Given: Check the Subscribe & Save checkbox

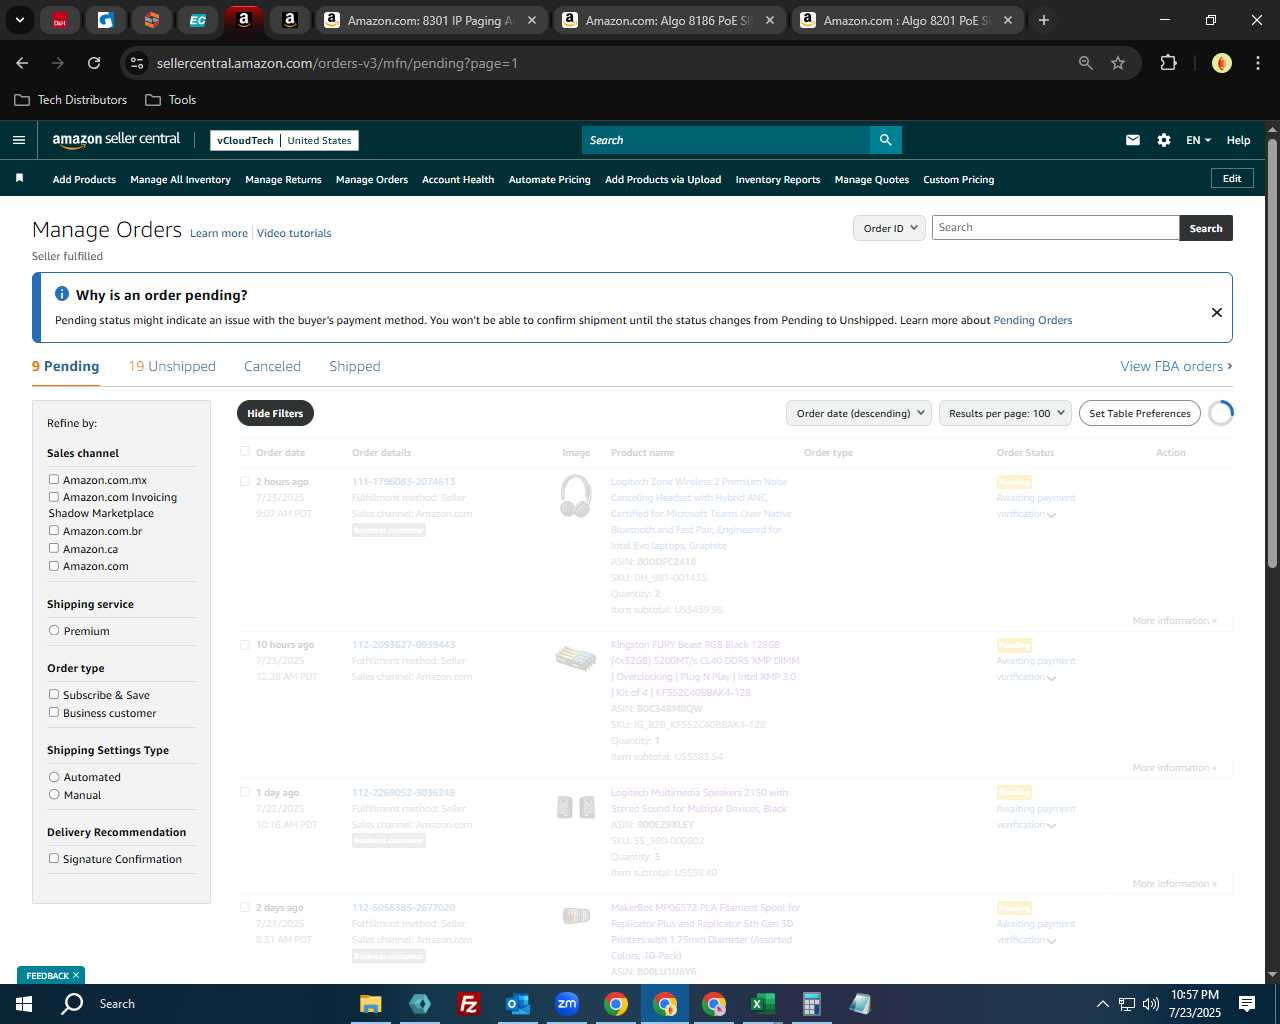Looking at the screenshot, I should point(54,694).
